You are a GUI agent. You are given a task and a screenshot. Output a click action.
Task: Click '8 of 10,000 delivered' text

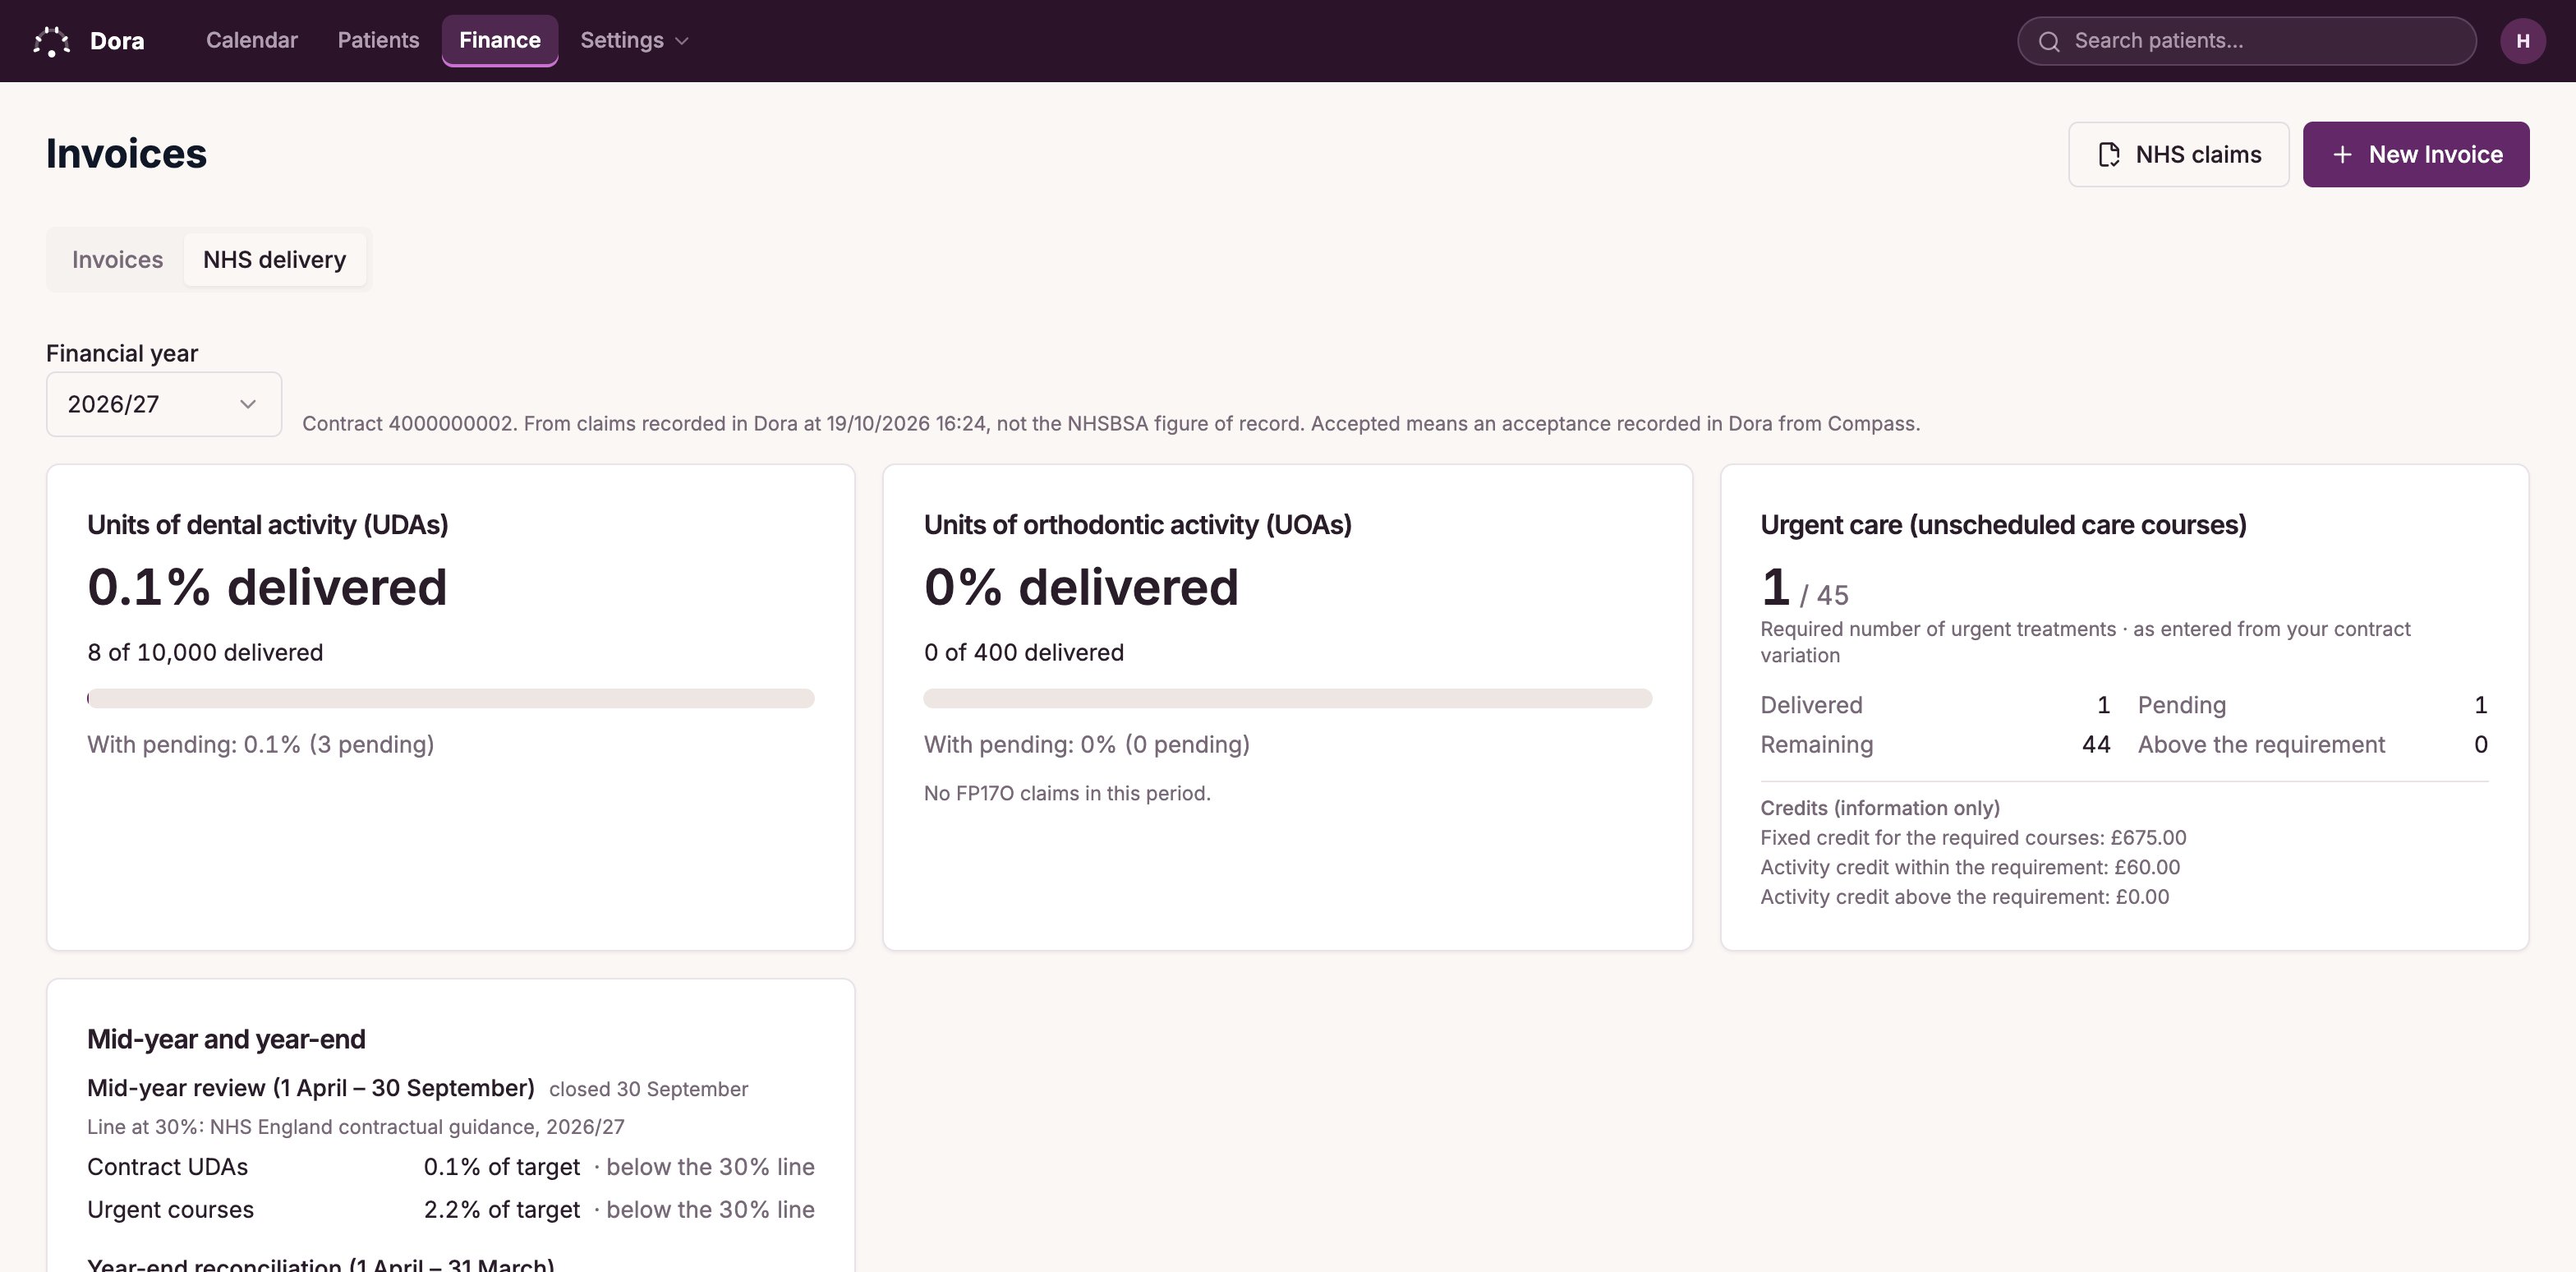205,653
